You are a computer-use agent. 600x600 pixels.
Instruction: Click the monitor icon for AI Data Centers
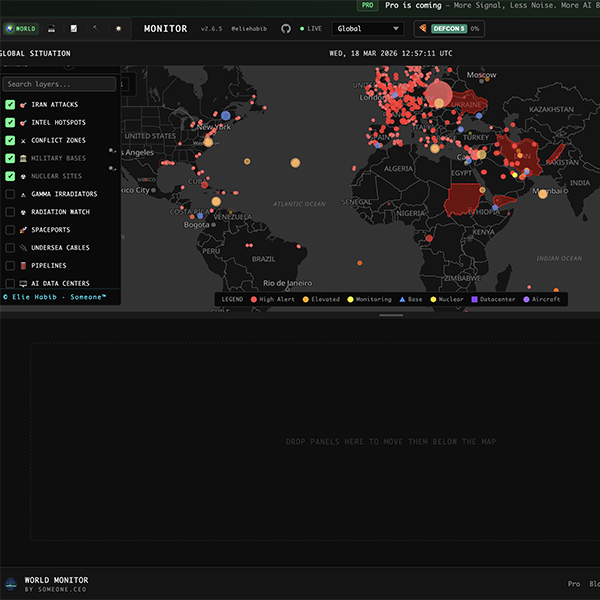coord(23,284)
